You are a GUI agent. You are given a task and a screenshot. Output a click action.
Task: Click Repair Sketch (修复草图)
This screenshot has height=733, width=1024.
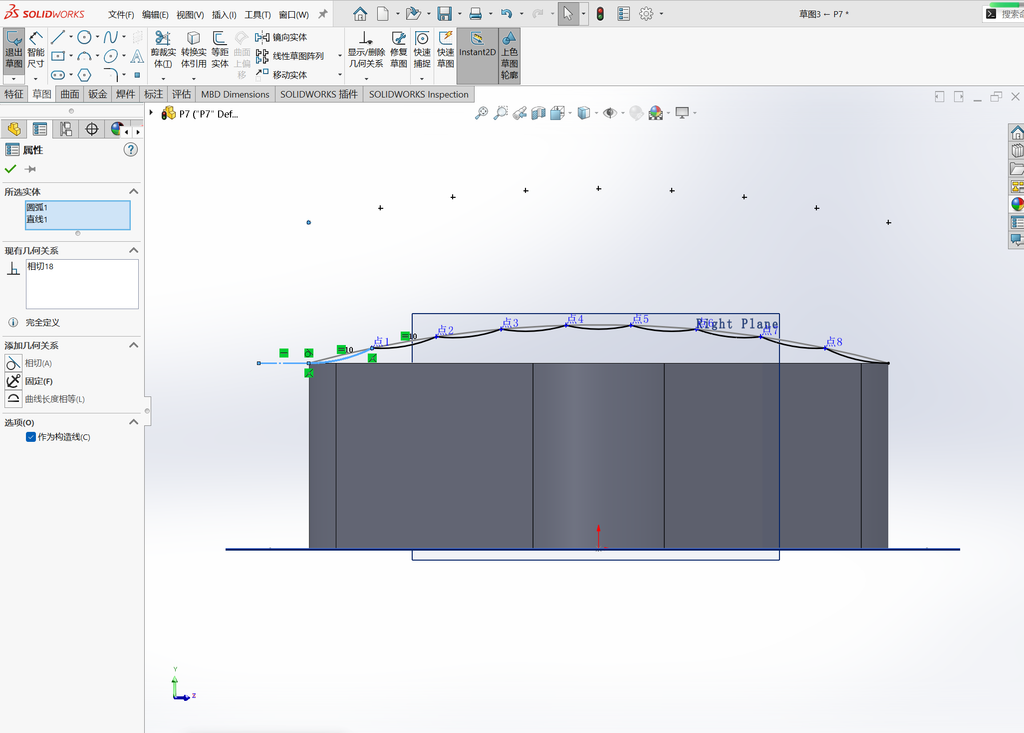coord(398,50)
